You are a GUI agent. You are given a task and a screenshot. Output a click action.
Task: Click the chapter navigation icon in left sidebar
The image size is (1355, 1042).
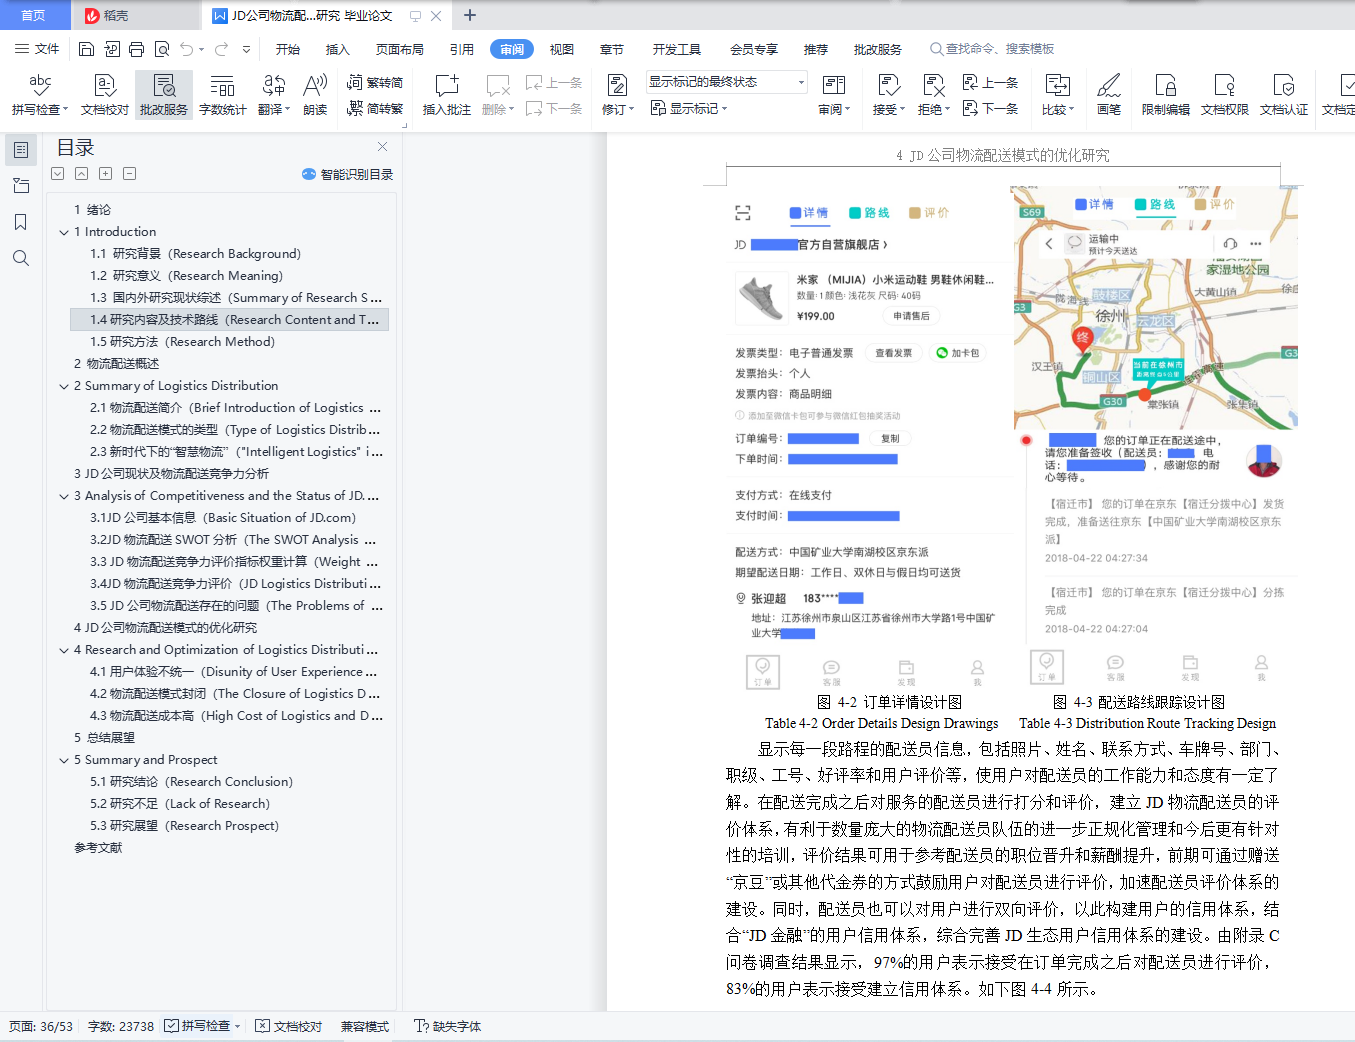(21, 186)
